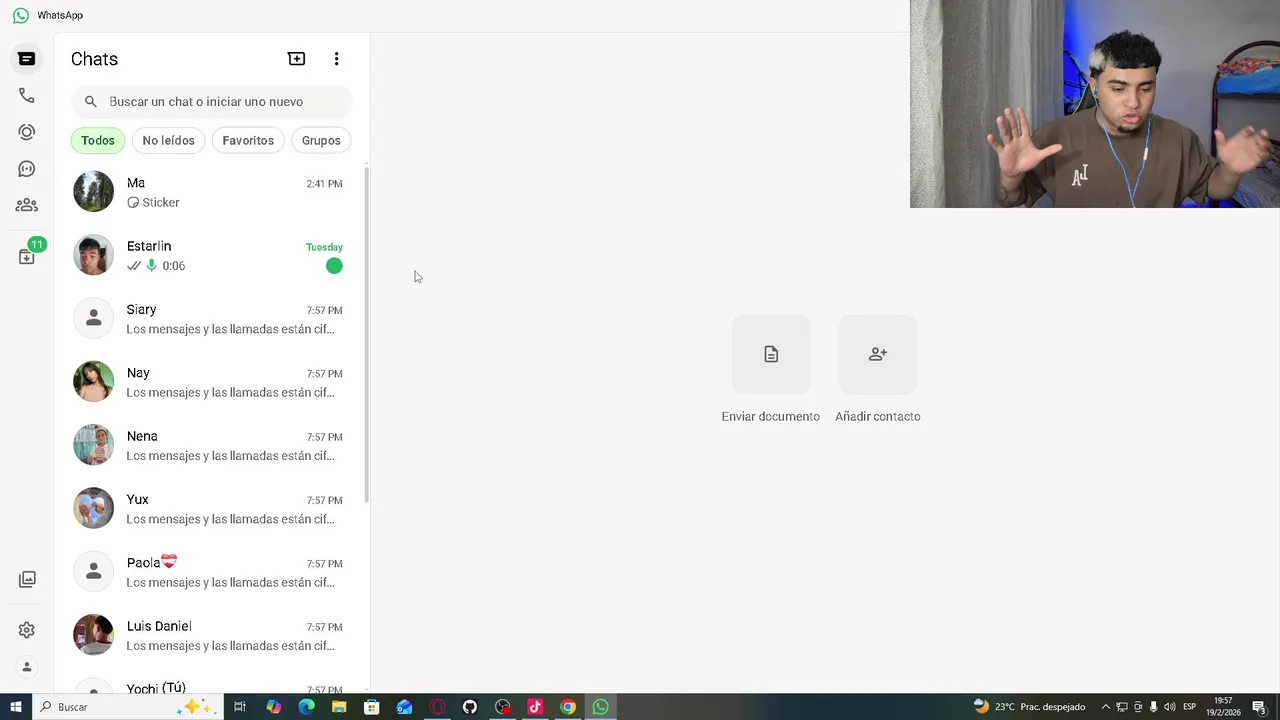
Task: Open Task View on the taskbar
Action: (240, 707)
